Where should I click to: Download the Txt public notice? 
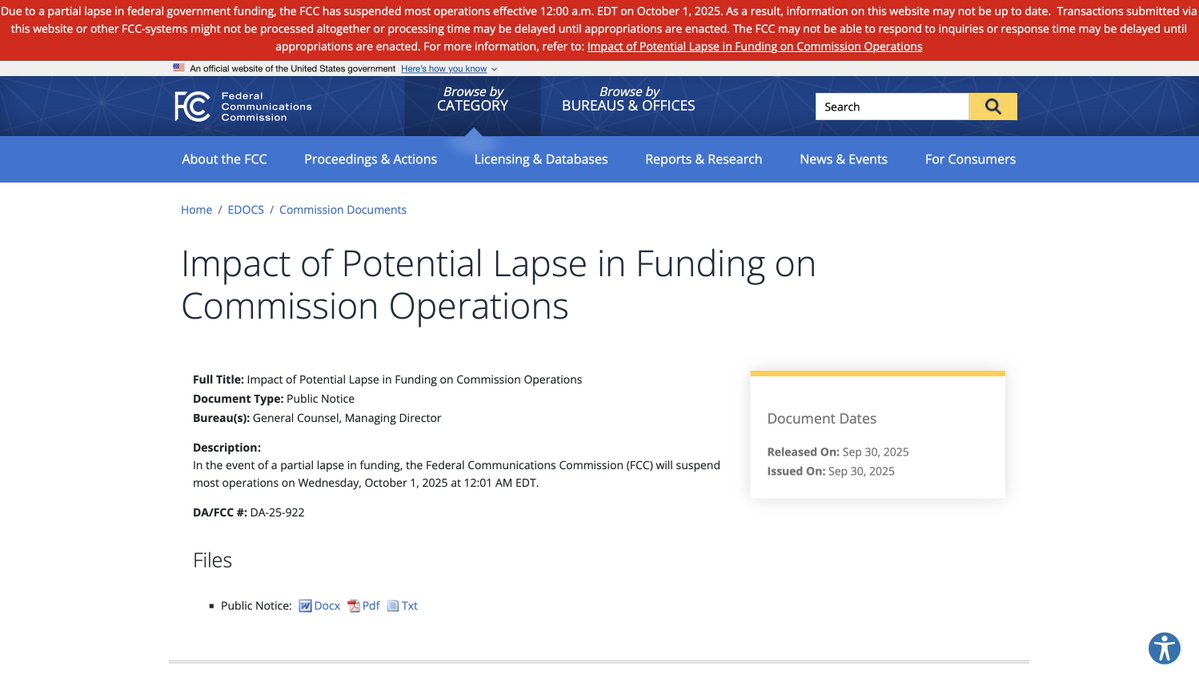[x=409, y=606]
